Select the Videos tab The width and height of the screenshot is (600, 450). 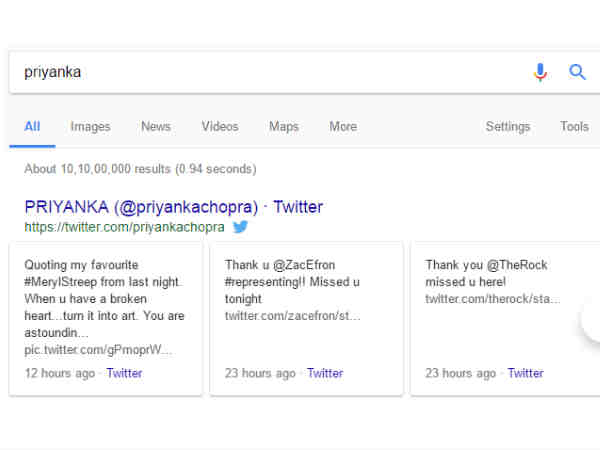pos(220,127)
